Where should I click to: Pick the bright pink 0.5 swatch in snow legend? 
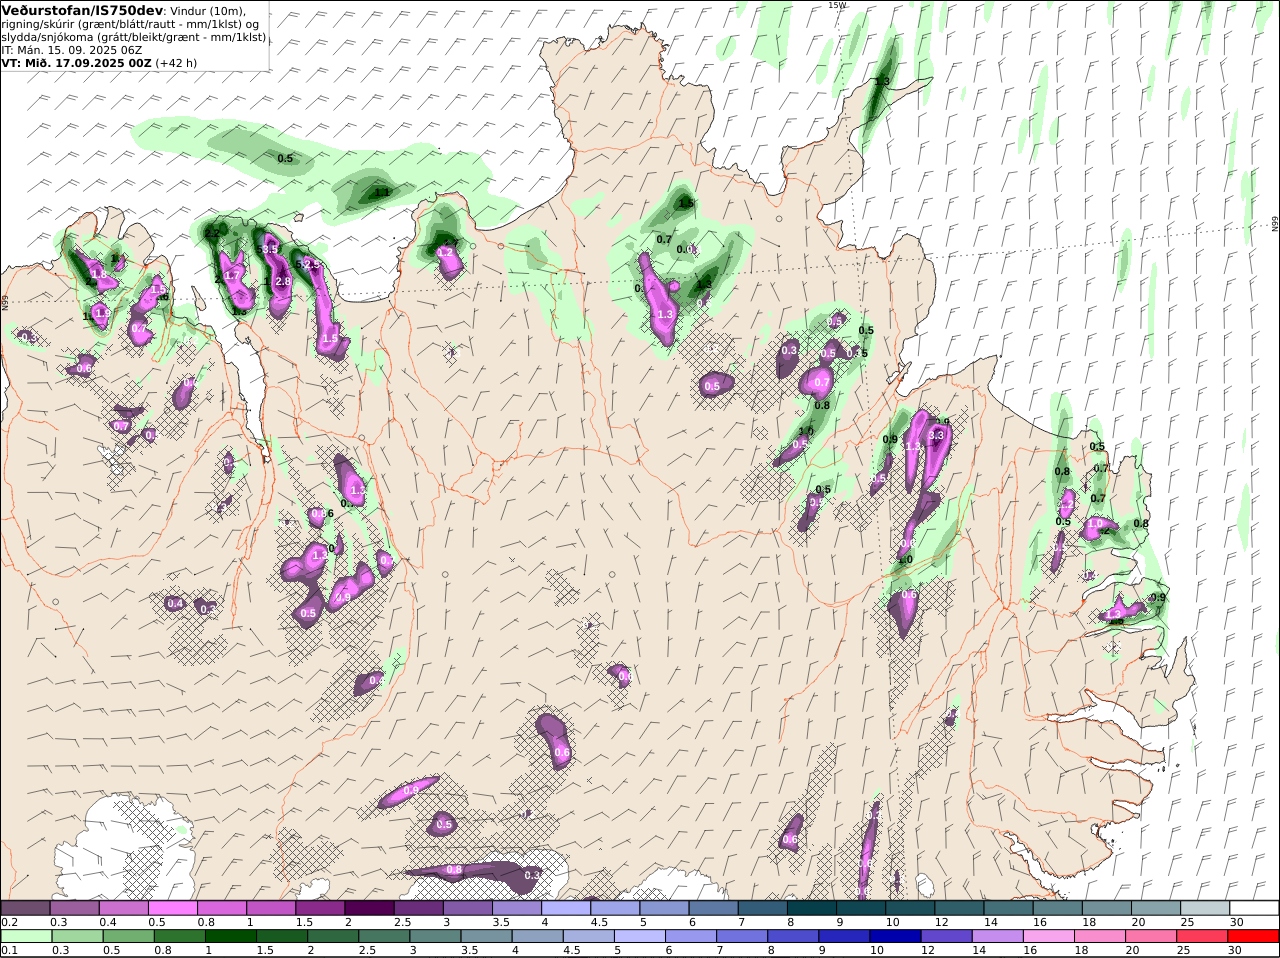172,908
